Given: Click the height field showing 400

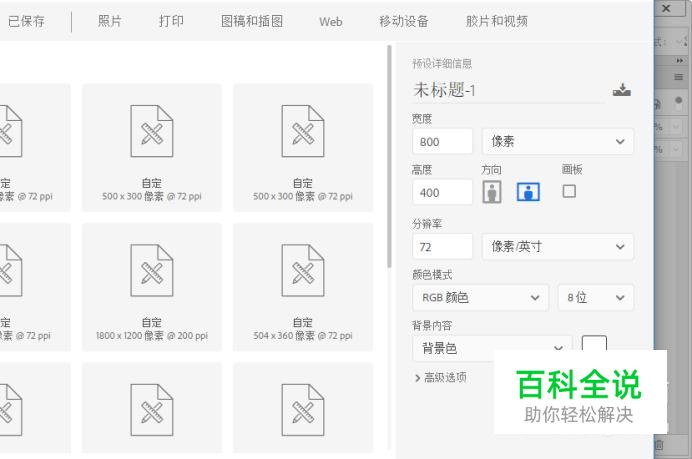Looking at the screenshot, I should tap(442, 192).
